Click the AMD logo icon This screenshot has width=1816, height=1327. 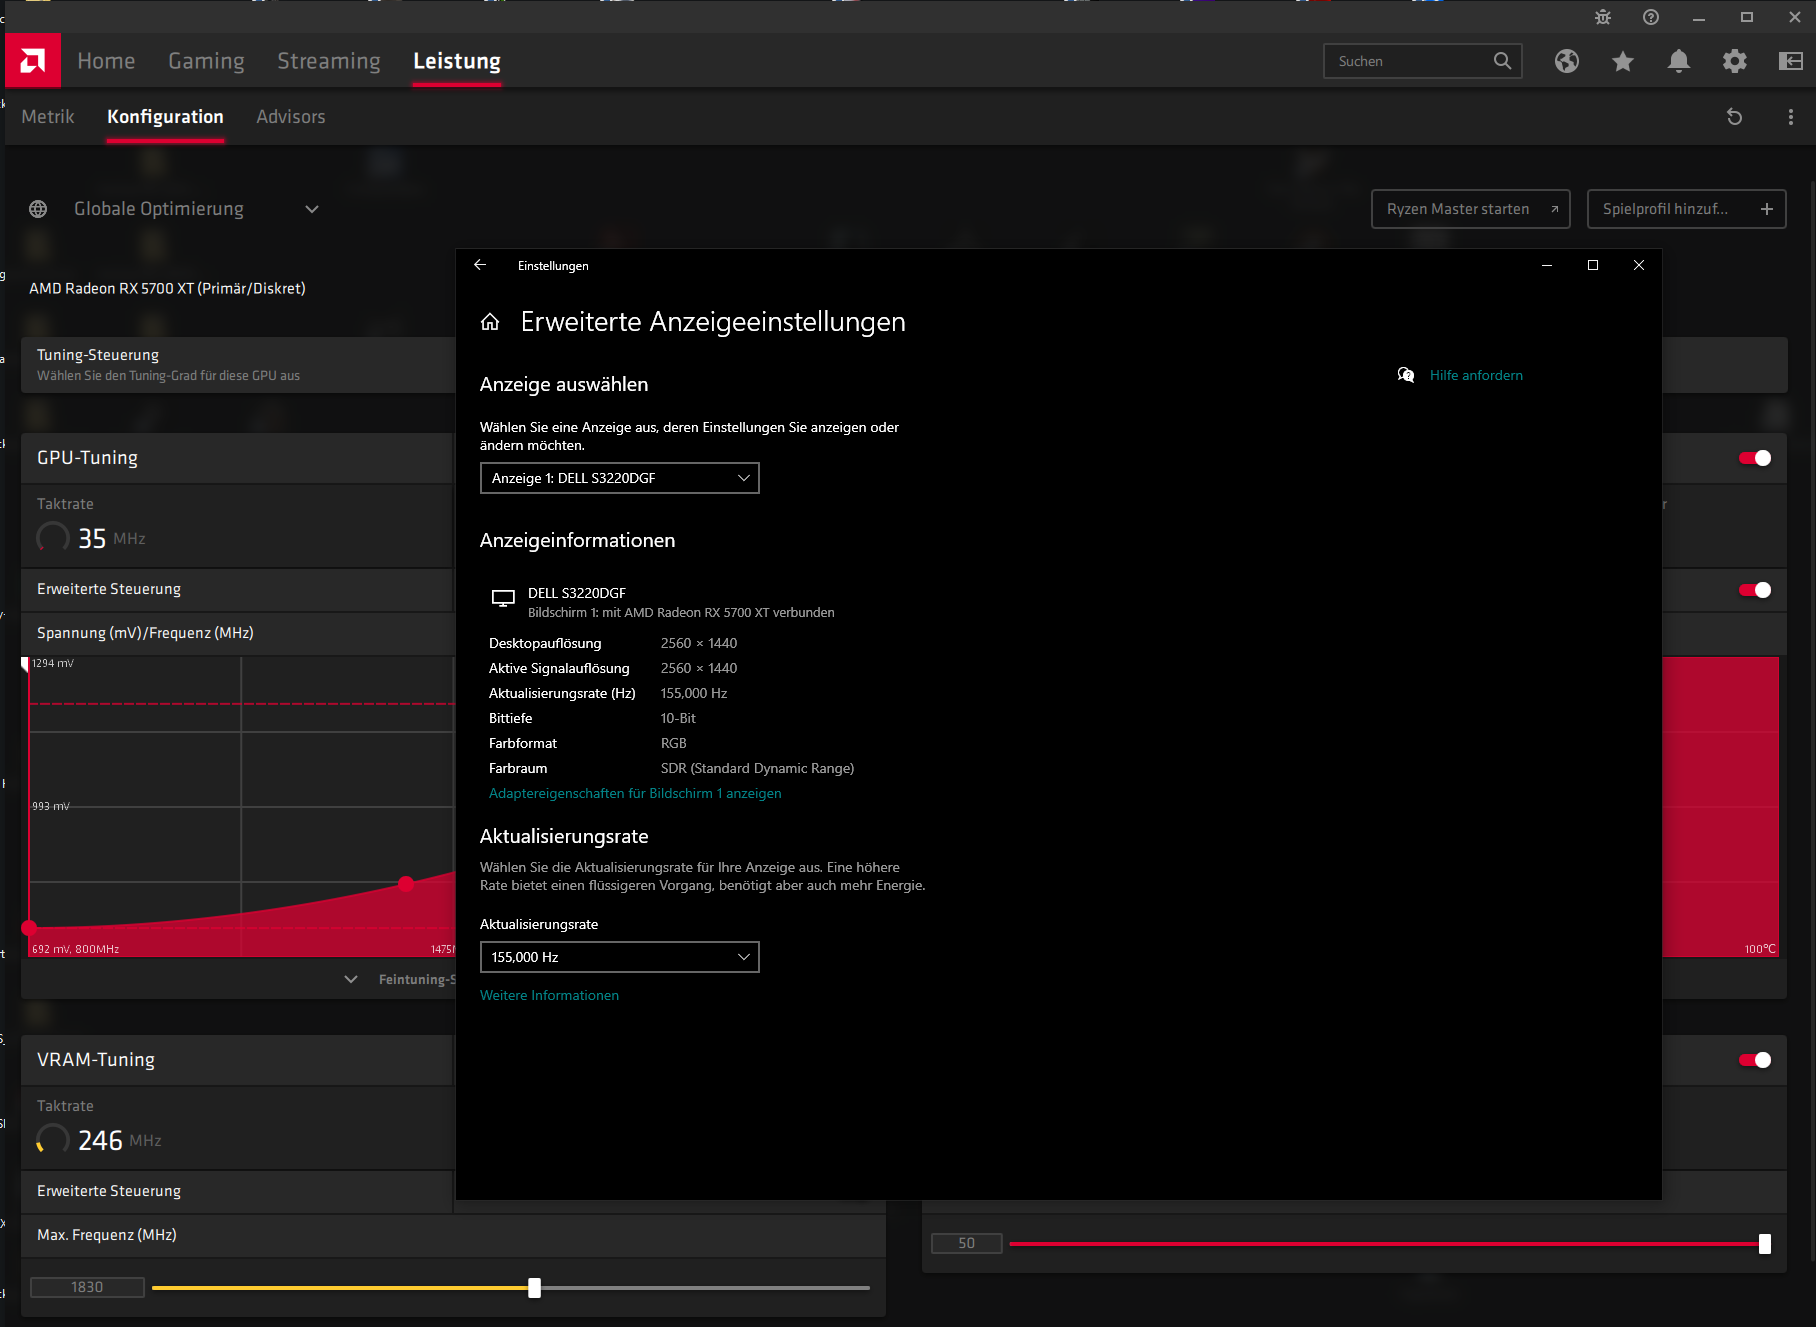[x=33, y=61]
